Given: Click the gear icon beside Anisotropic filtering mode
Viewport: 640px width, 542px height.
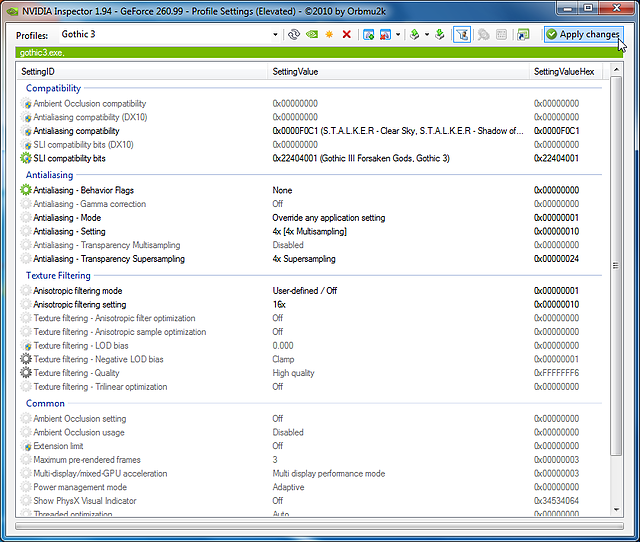Looking at the screenshot, I should point(26,291).
